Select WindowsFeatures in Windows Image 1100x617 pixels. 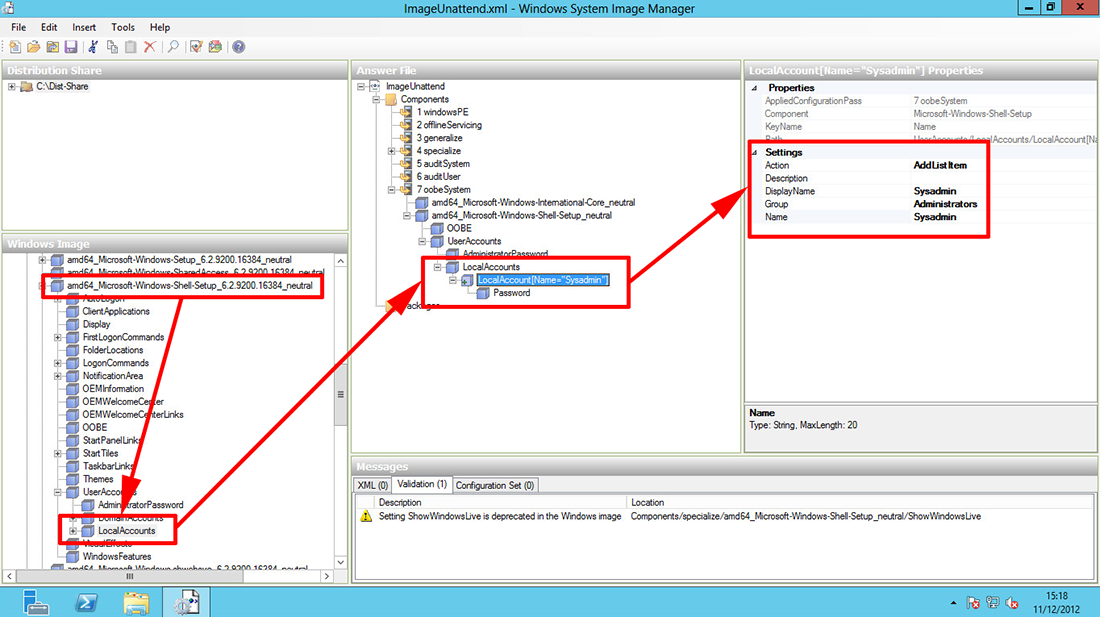pos(116,557)
